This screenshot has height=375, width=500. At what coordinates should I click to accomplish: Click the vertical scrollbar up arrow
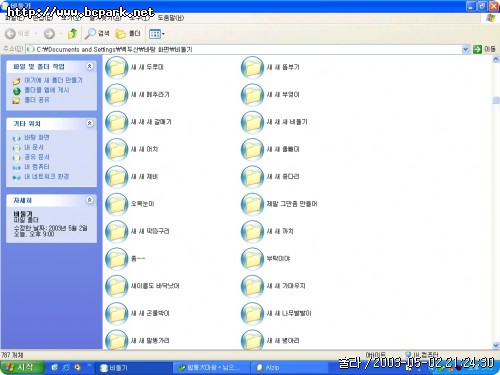click(496, 60)
